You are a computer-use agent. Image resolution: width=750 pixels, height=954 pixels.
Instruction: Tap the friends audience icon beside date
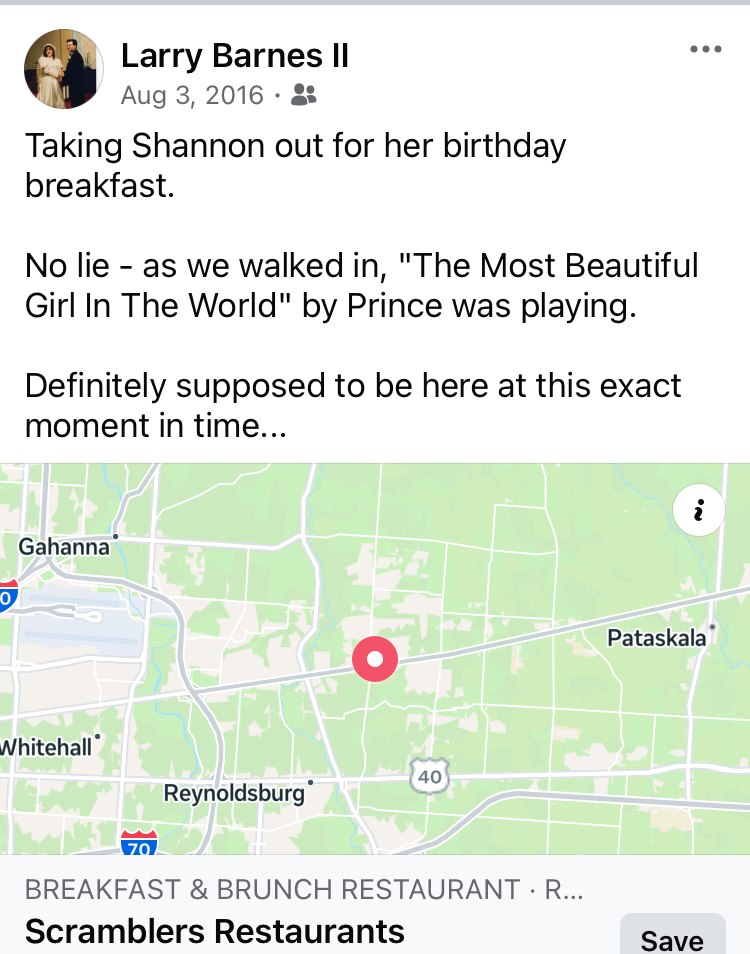[302, 95]
